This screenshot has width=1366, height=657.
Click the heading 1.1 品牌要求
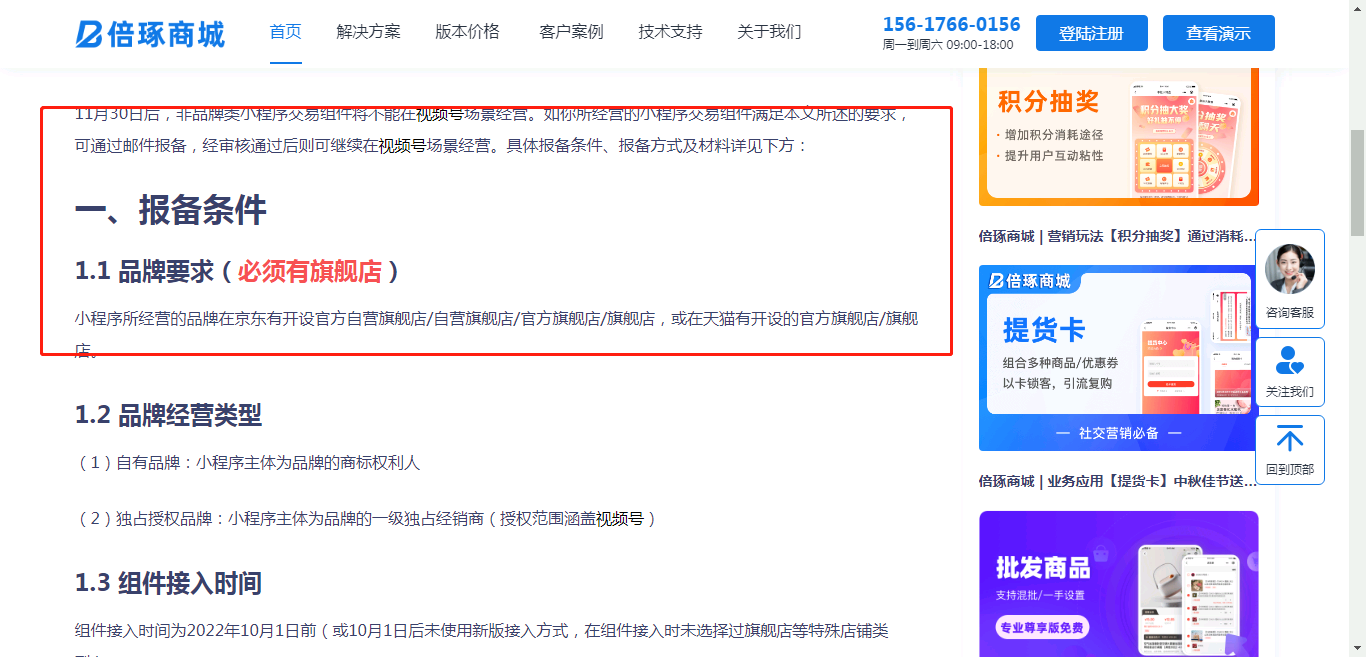pos(238,271)
